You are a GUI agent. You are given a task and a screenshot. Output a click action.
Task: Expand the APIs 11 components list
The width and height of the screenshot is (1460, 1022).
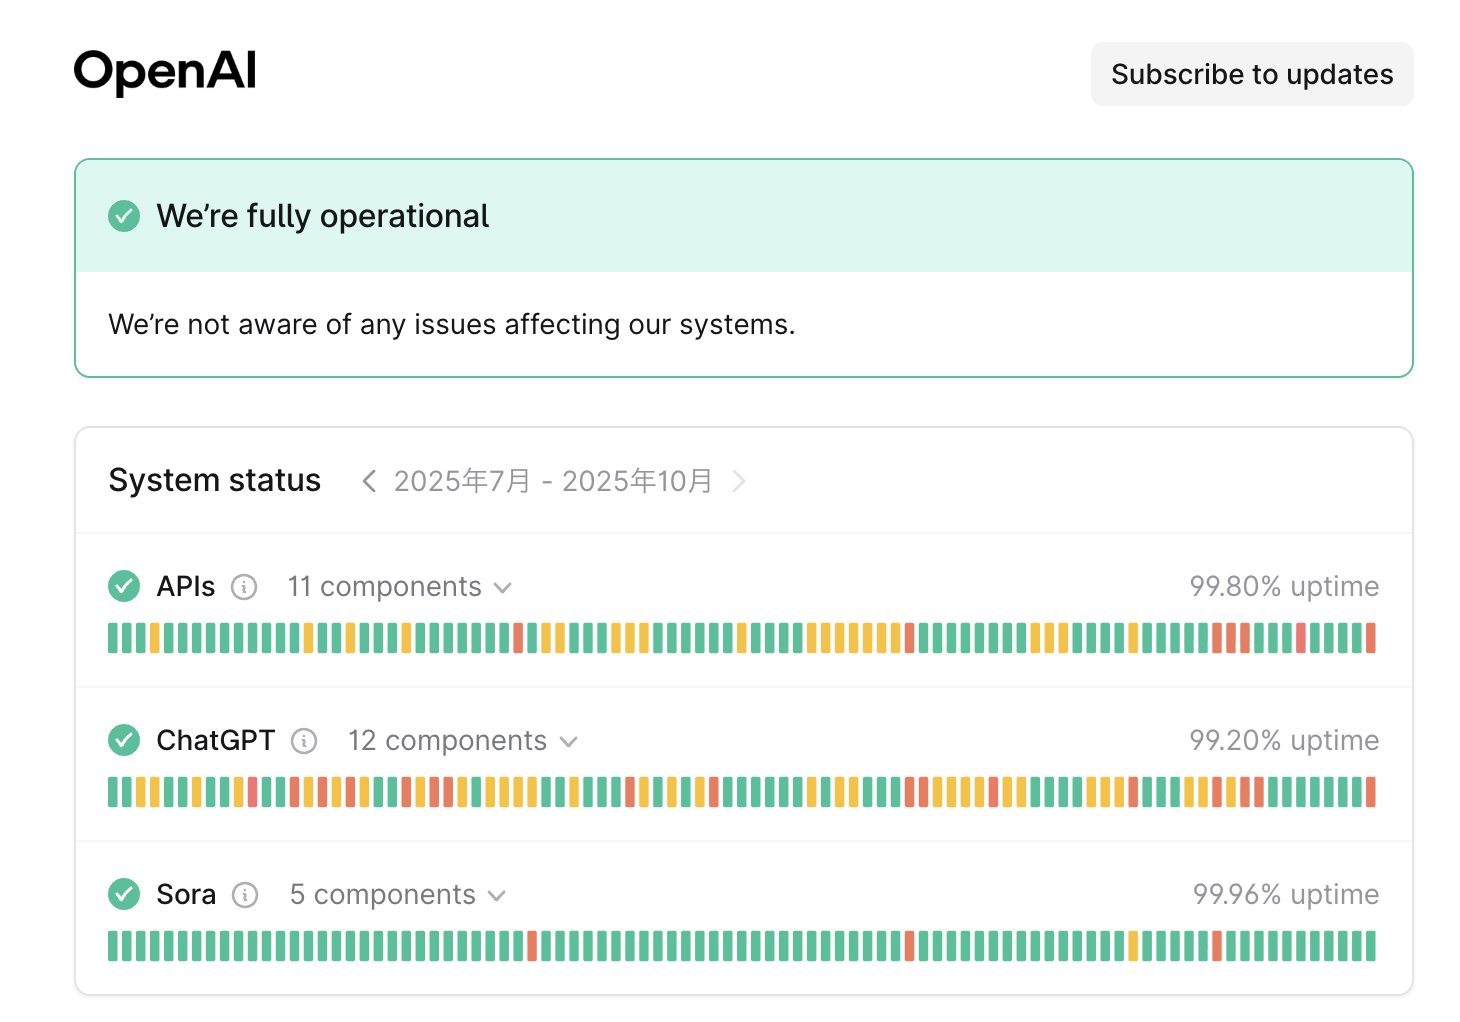[x=399, y=587]
